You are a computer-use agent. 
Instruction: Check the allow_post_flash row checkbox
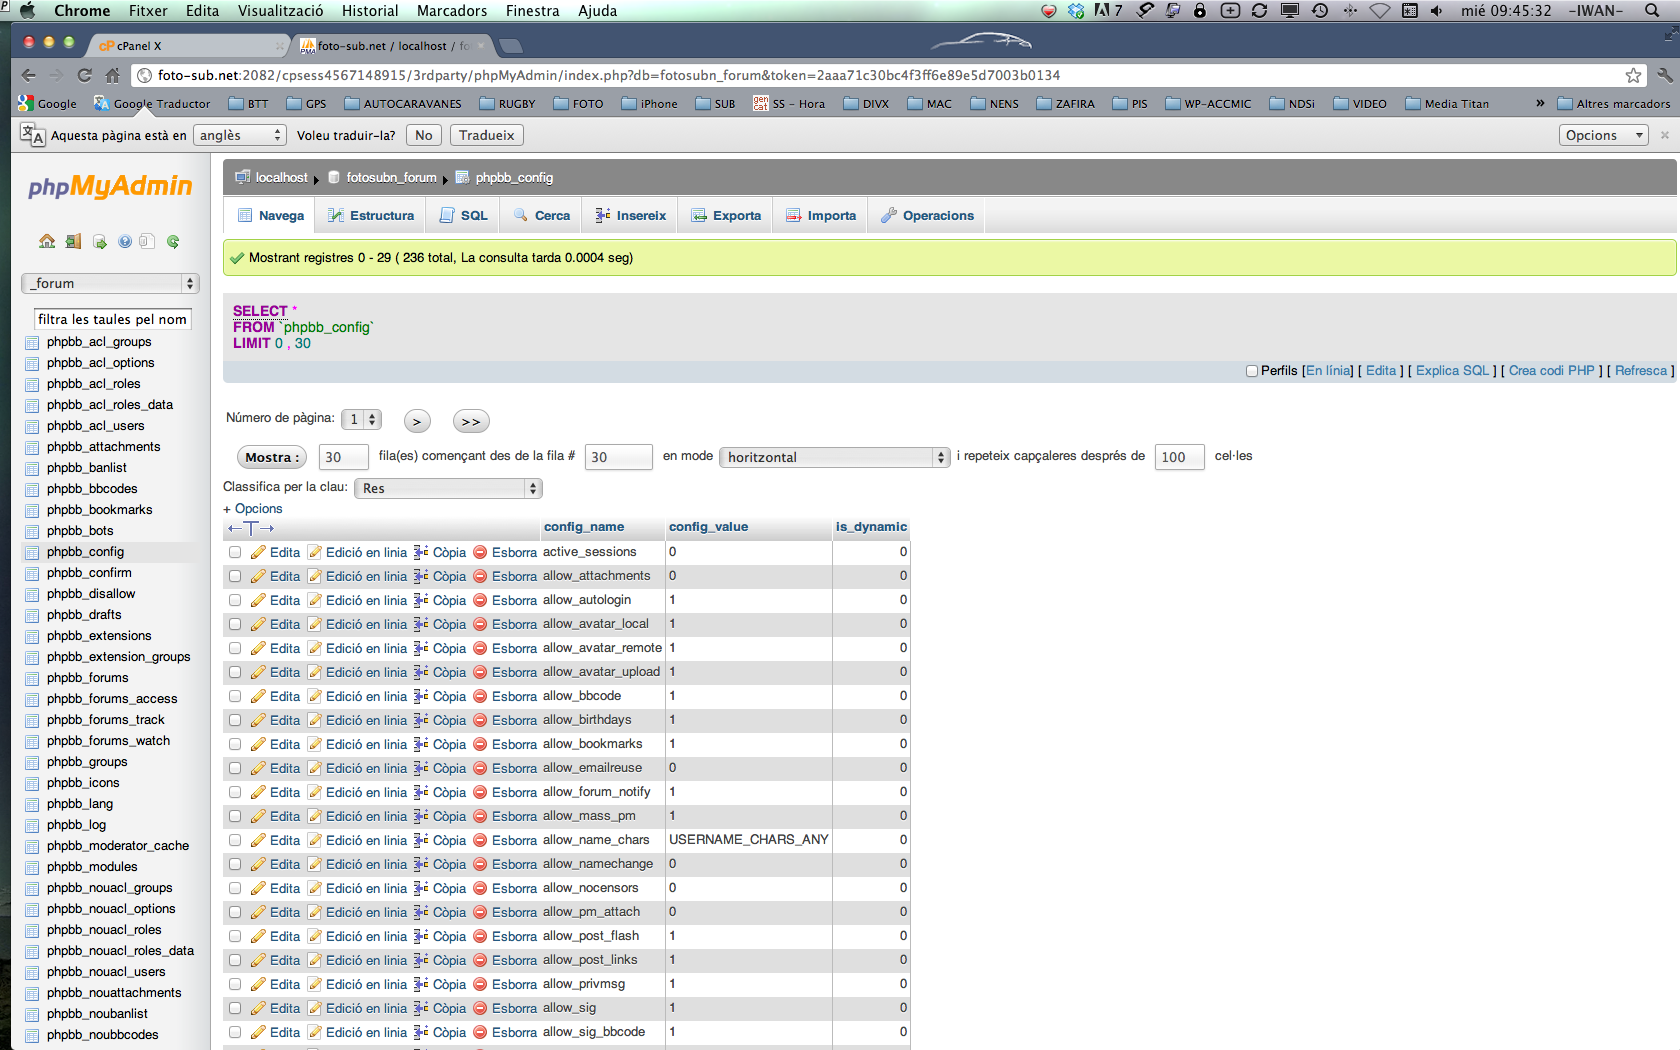pos(235,936)
